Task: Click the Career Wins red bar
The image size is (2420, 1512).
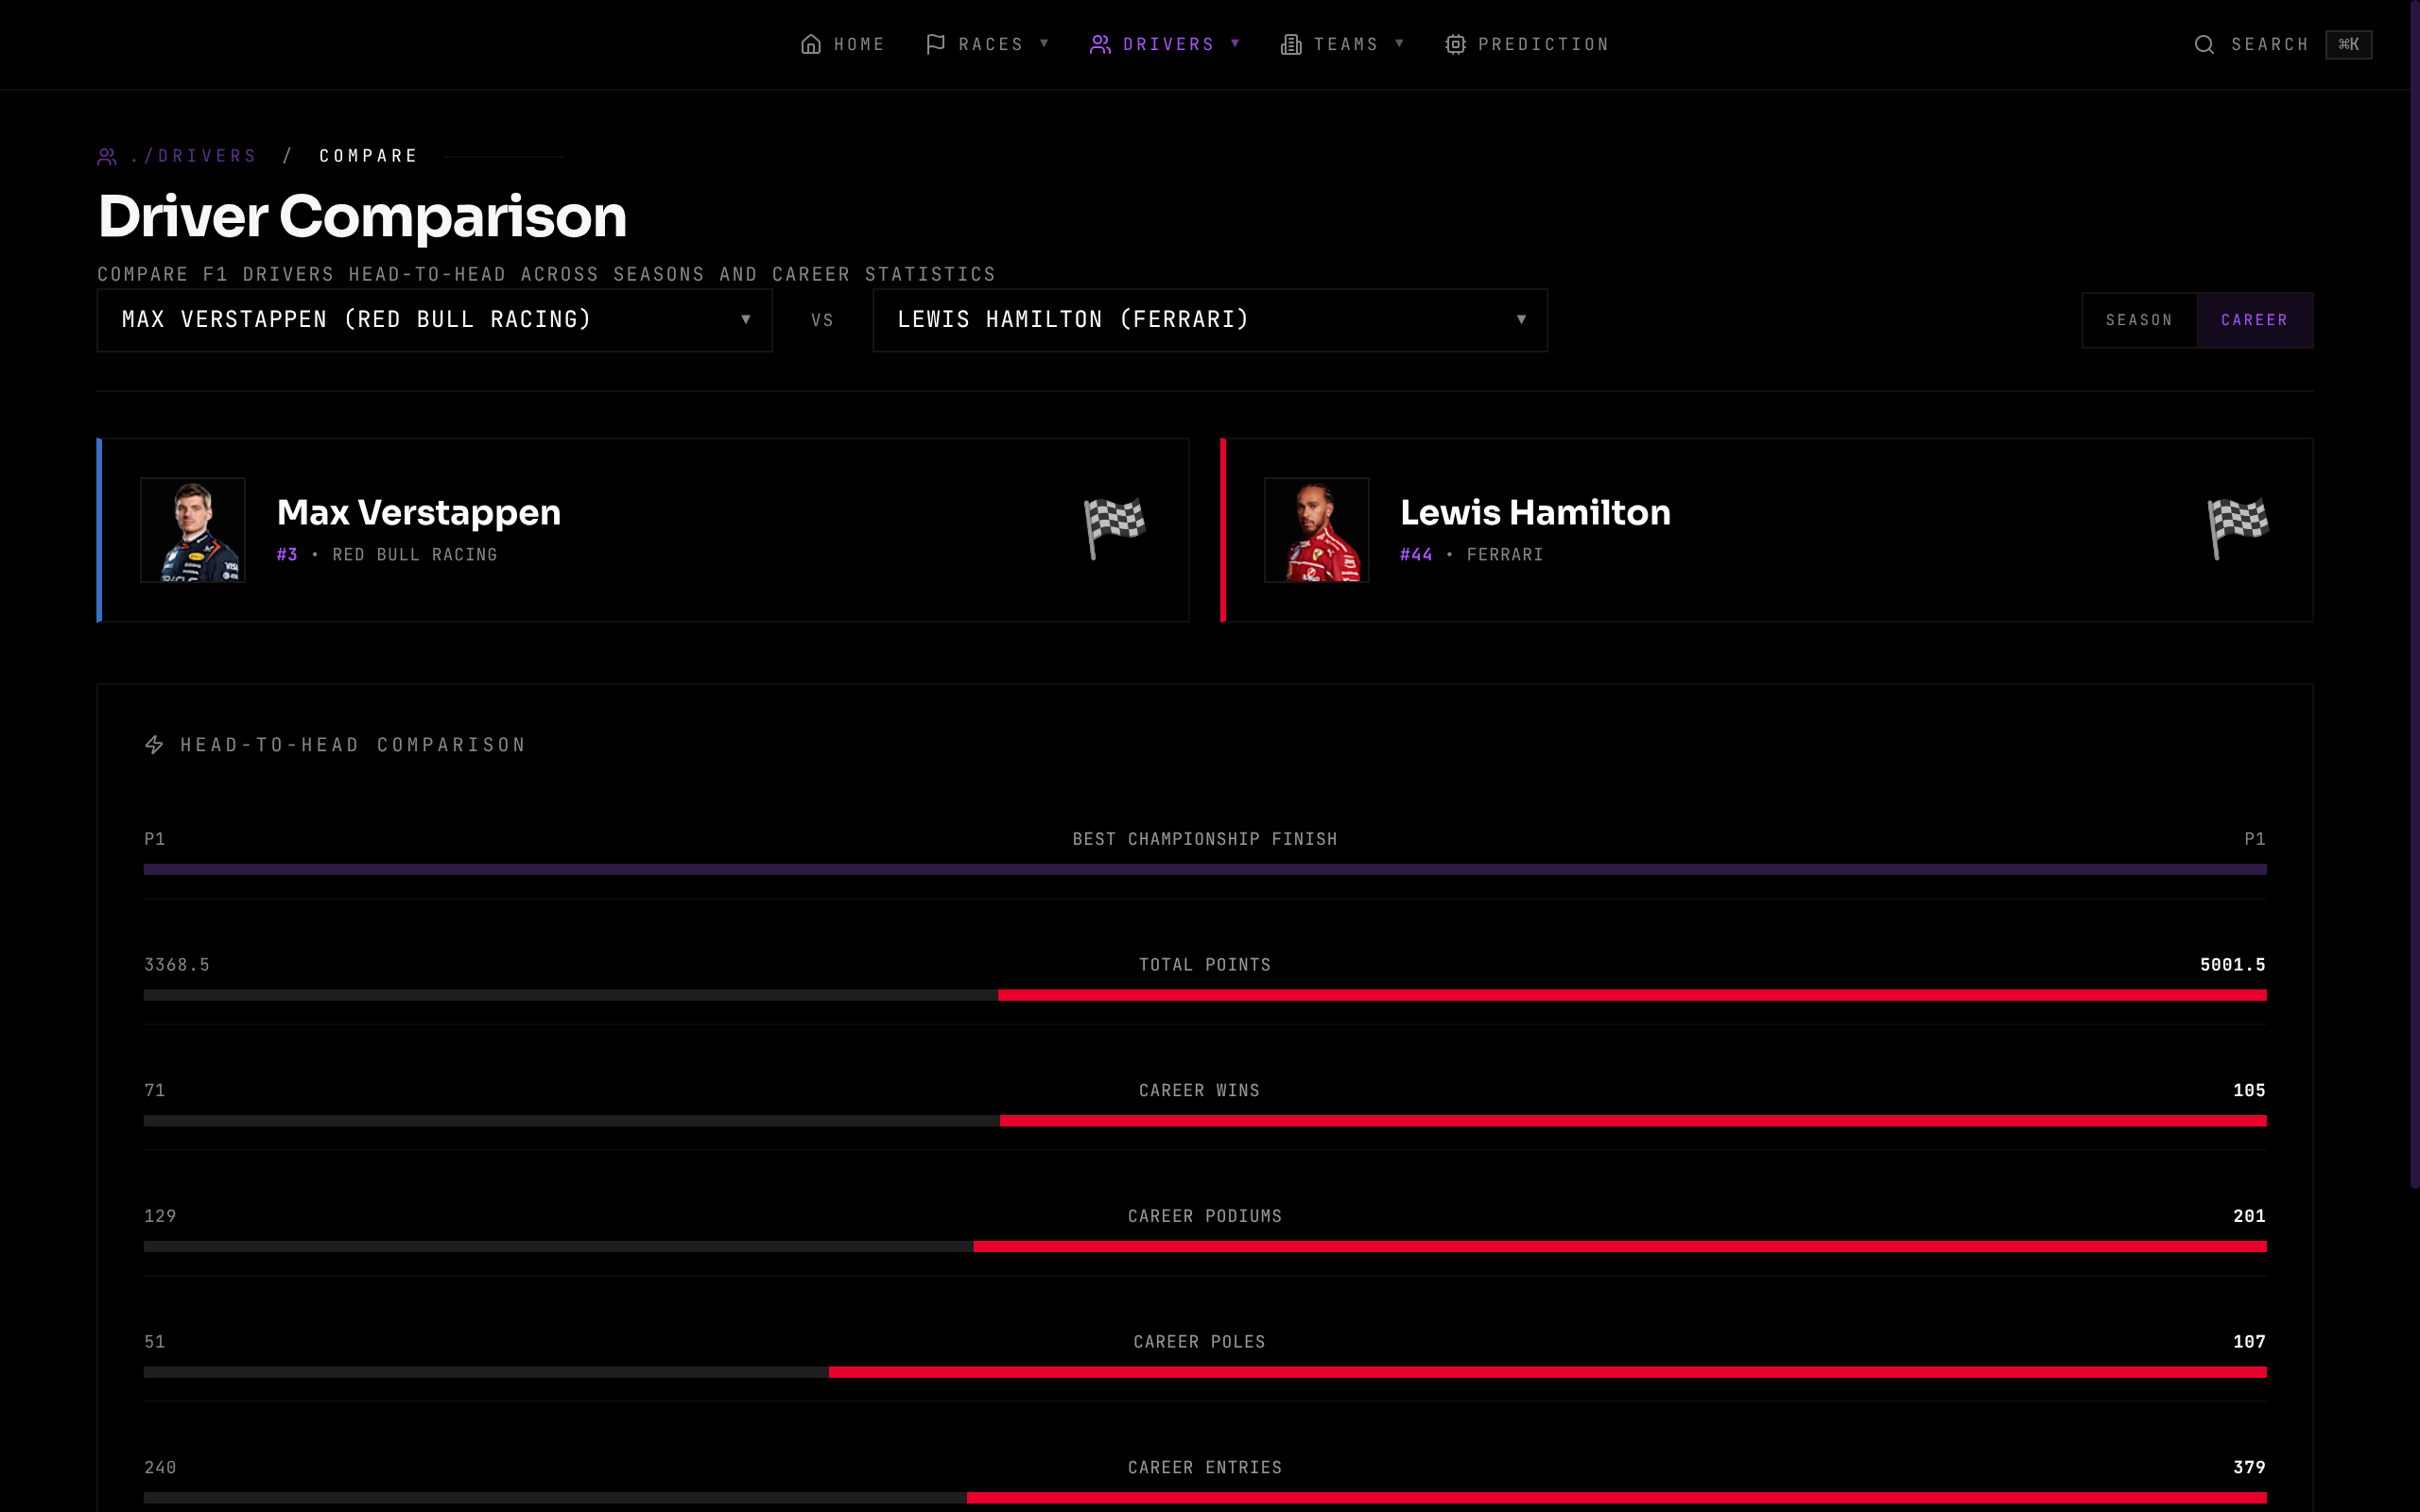Action: click(x=1633, y=1121)
